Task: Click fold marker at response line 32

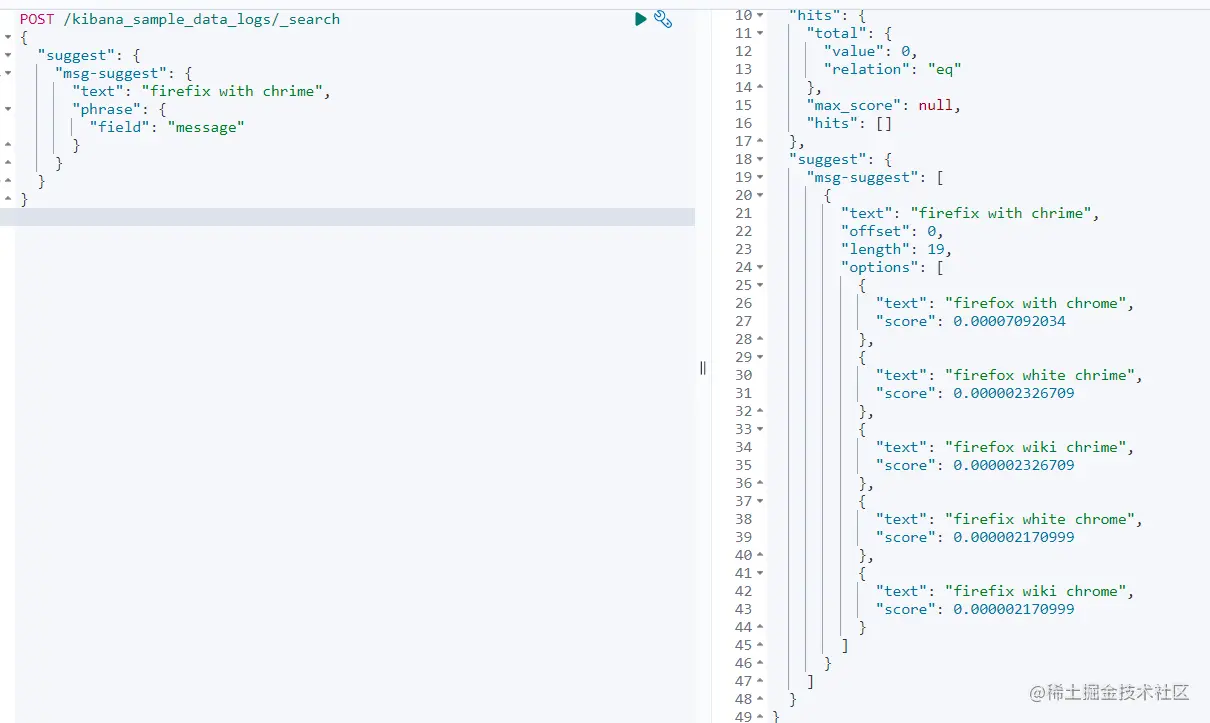Action: tap(761, 411)
